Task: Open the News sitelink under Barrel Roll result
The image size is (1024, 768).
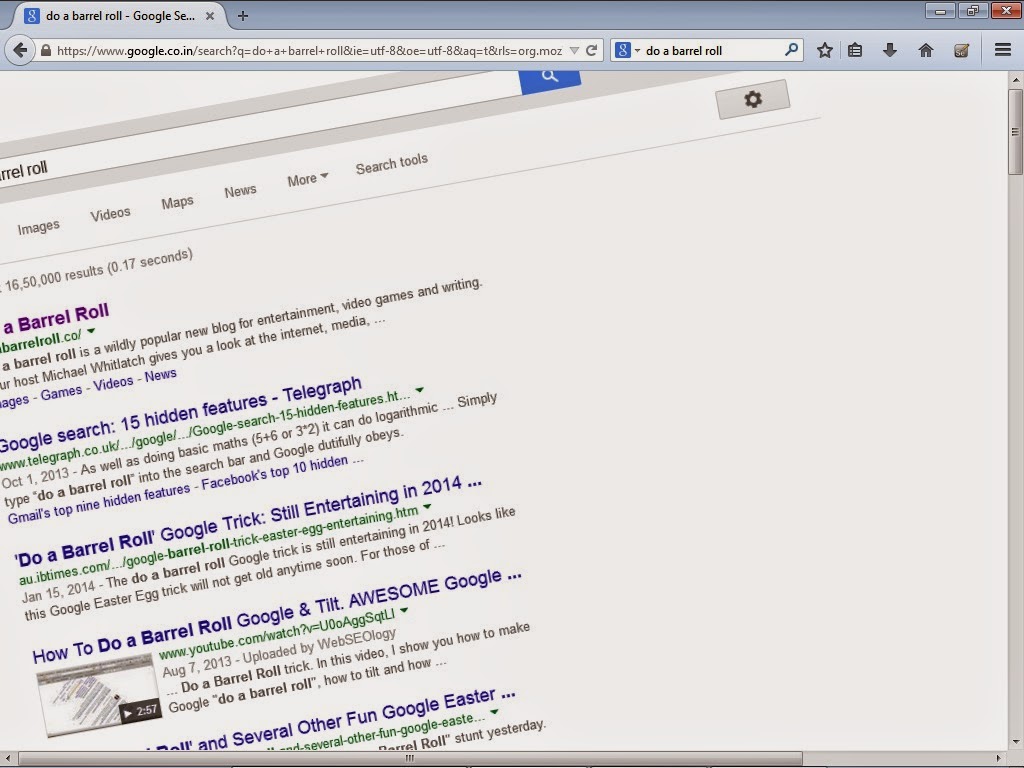Action: [161, 376]
